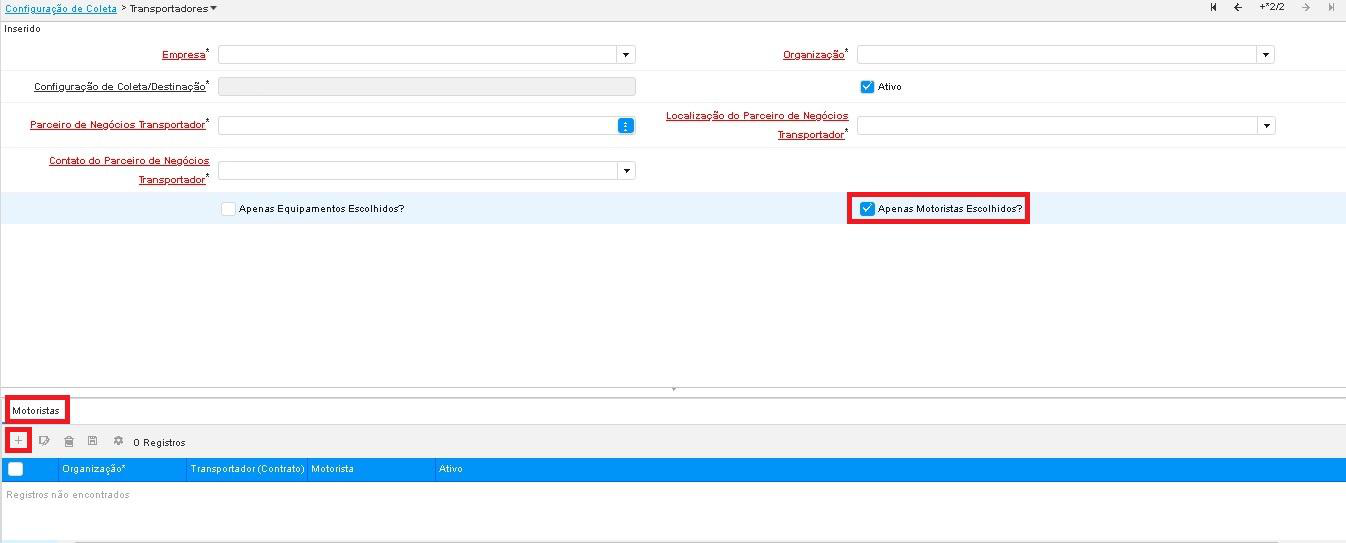Click the trash delete icon in Motoristas toolbar
Screen dimensions: 1346x543
pyautogui.click(x=69, y=441)
